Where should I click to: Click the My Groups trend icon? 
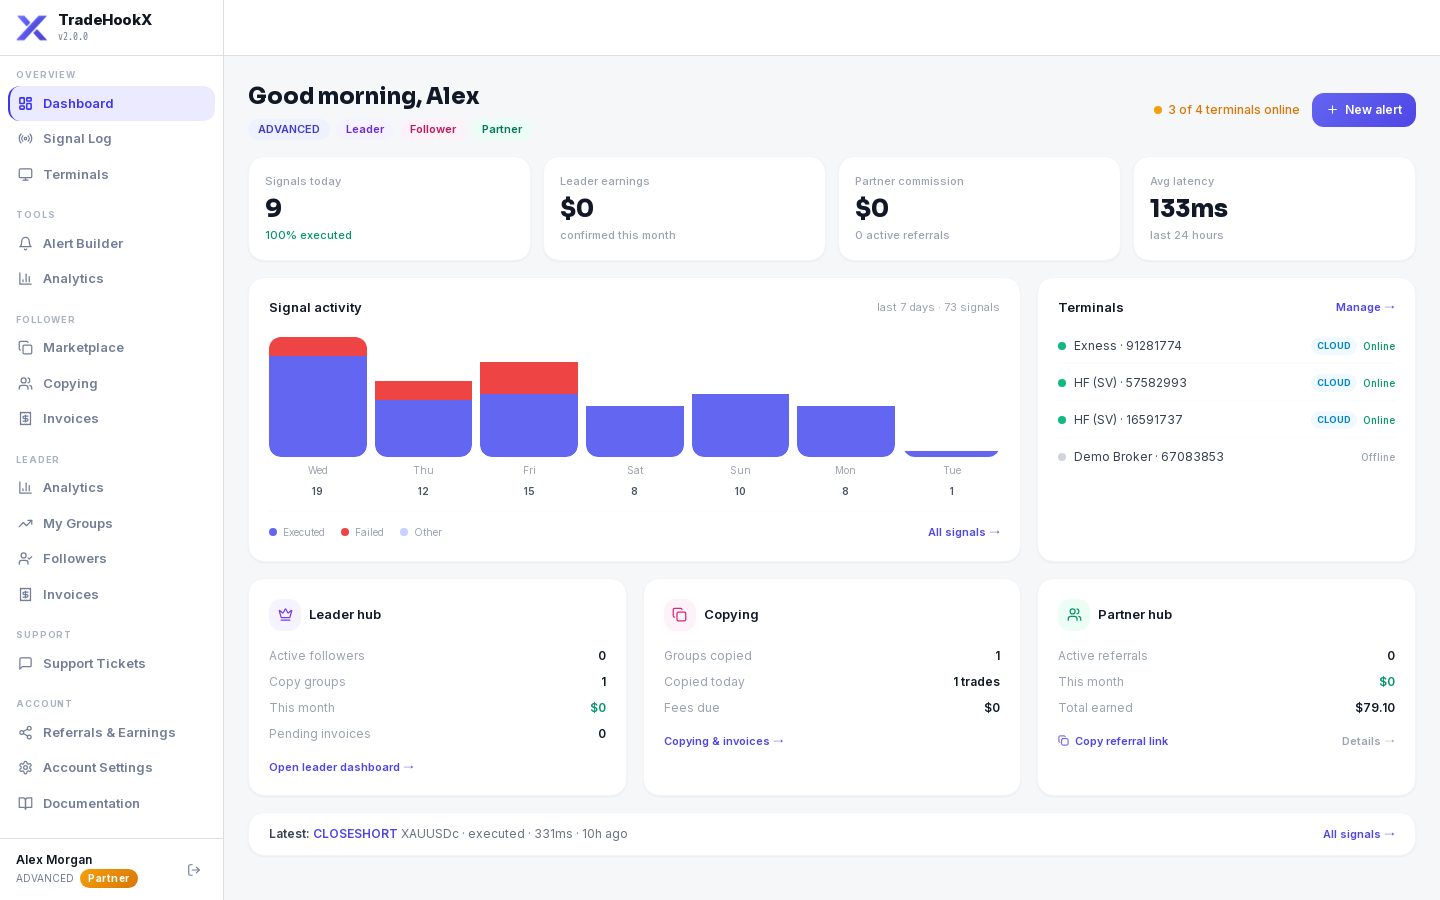point(26,524)
